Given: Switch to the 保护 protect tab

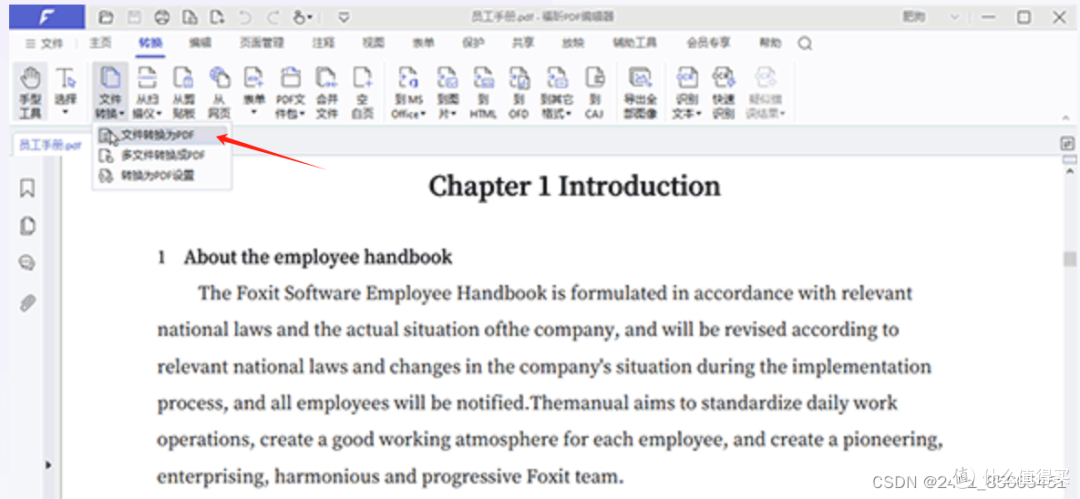Looking at the screenshot, I should pos(473,43).
